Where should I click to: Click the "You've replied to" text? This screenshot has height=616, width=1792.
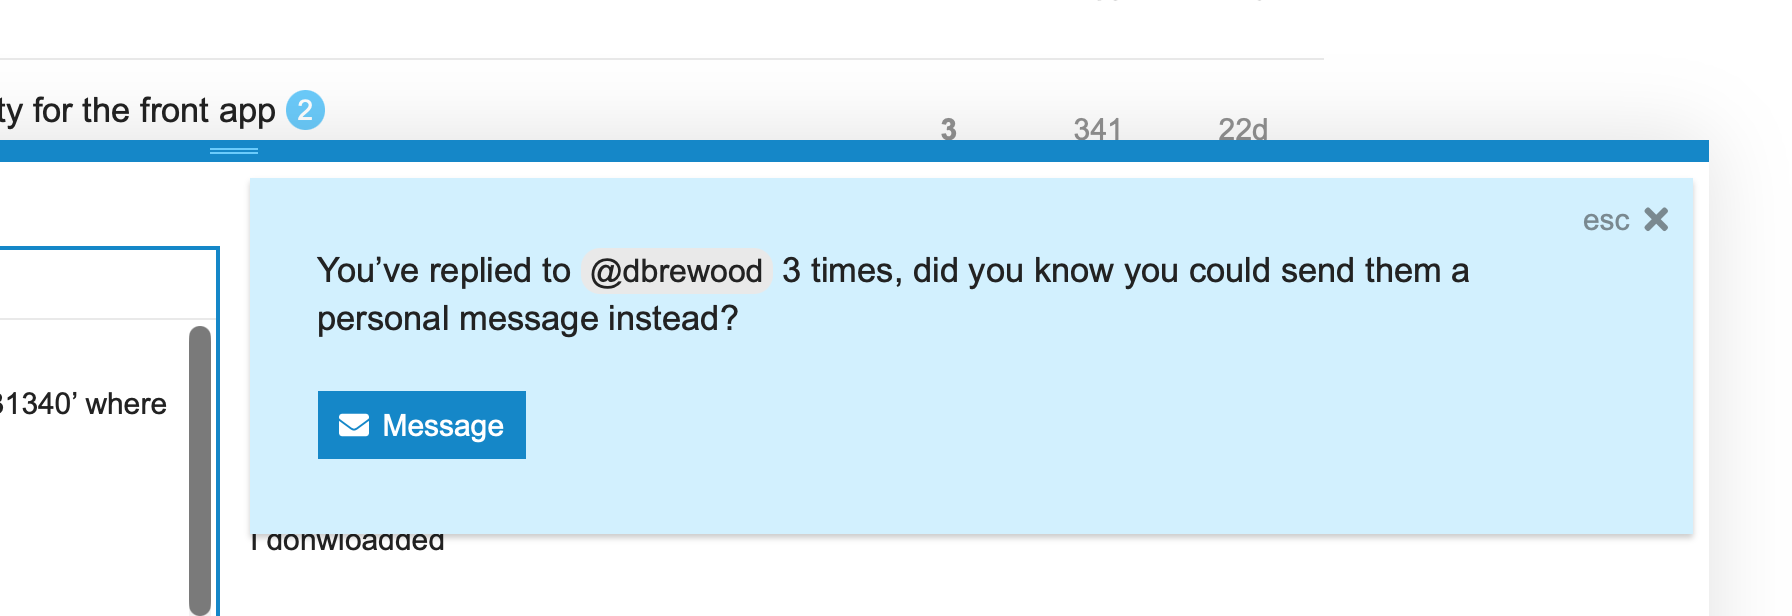pos(443,271)
